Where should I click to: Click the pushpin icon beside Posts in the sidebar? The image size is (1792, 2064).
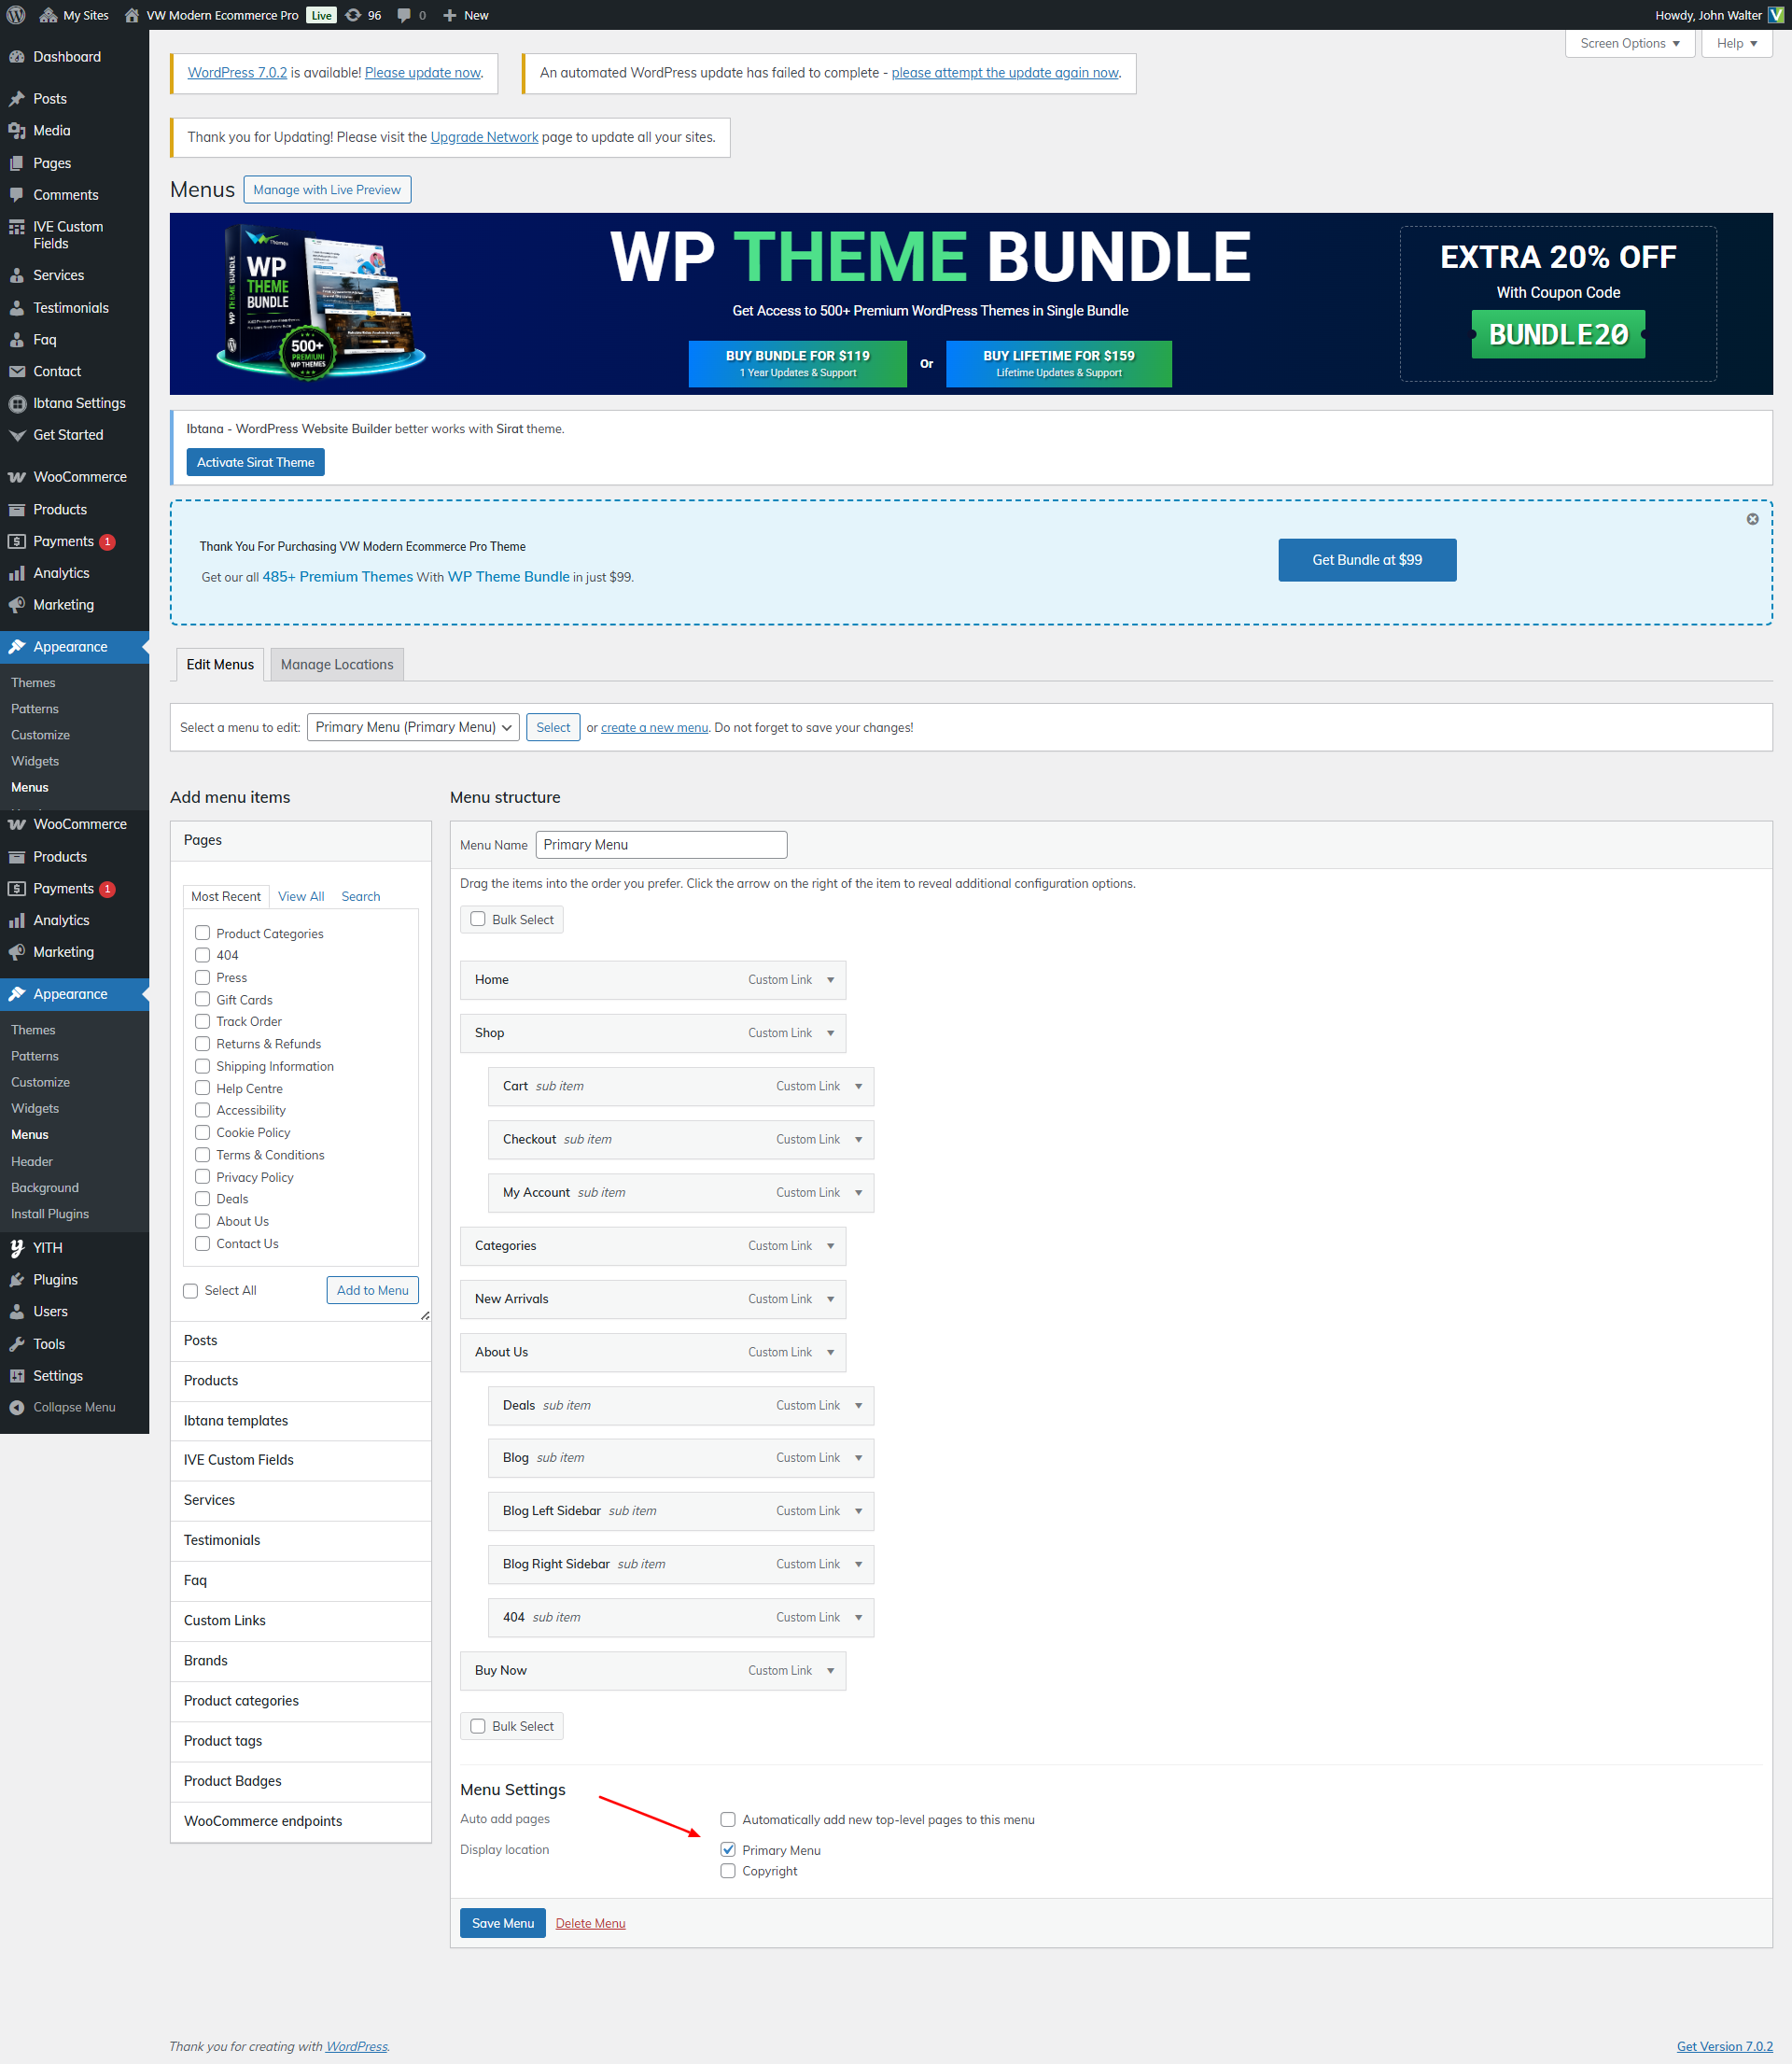pyautogui.click(x=17, y=99)
